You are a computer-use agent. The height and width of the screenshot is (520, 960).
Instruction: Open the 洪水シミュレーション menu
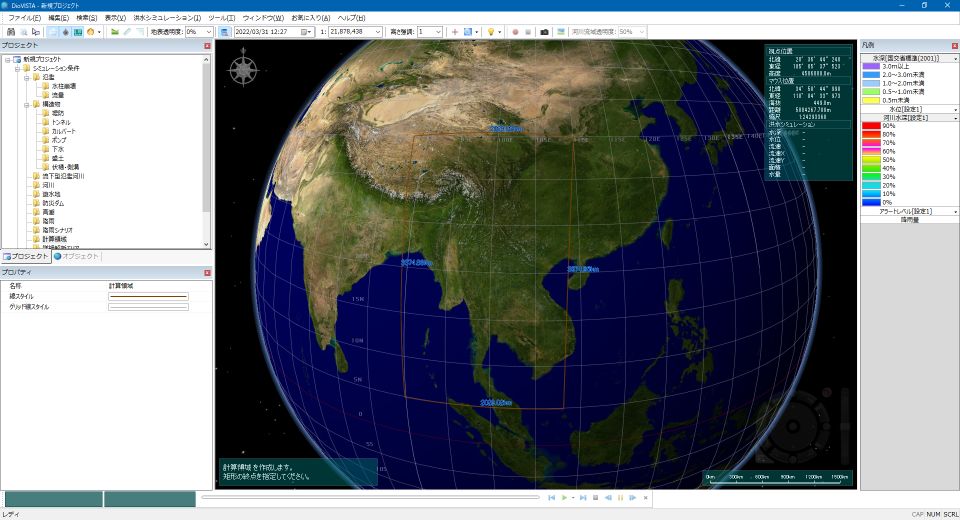click(167, 18)
